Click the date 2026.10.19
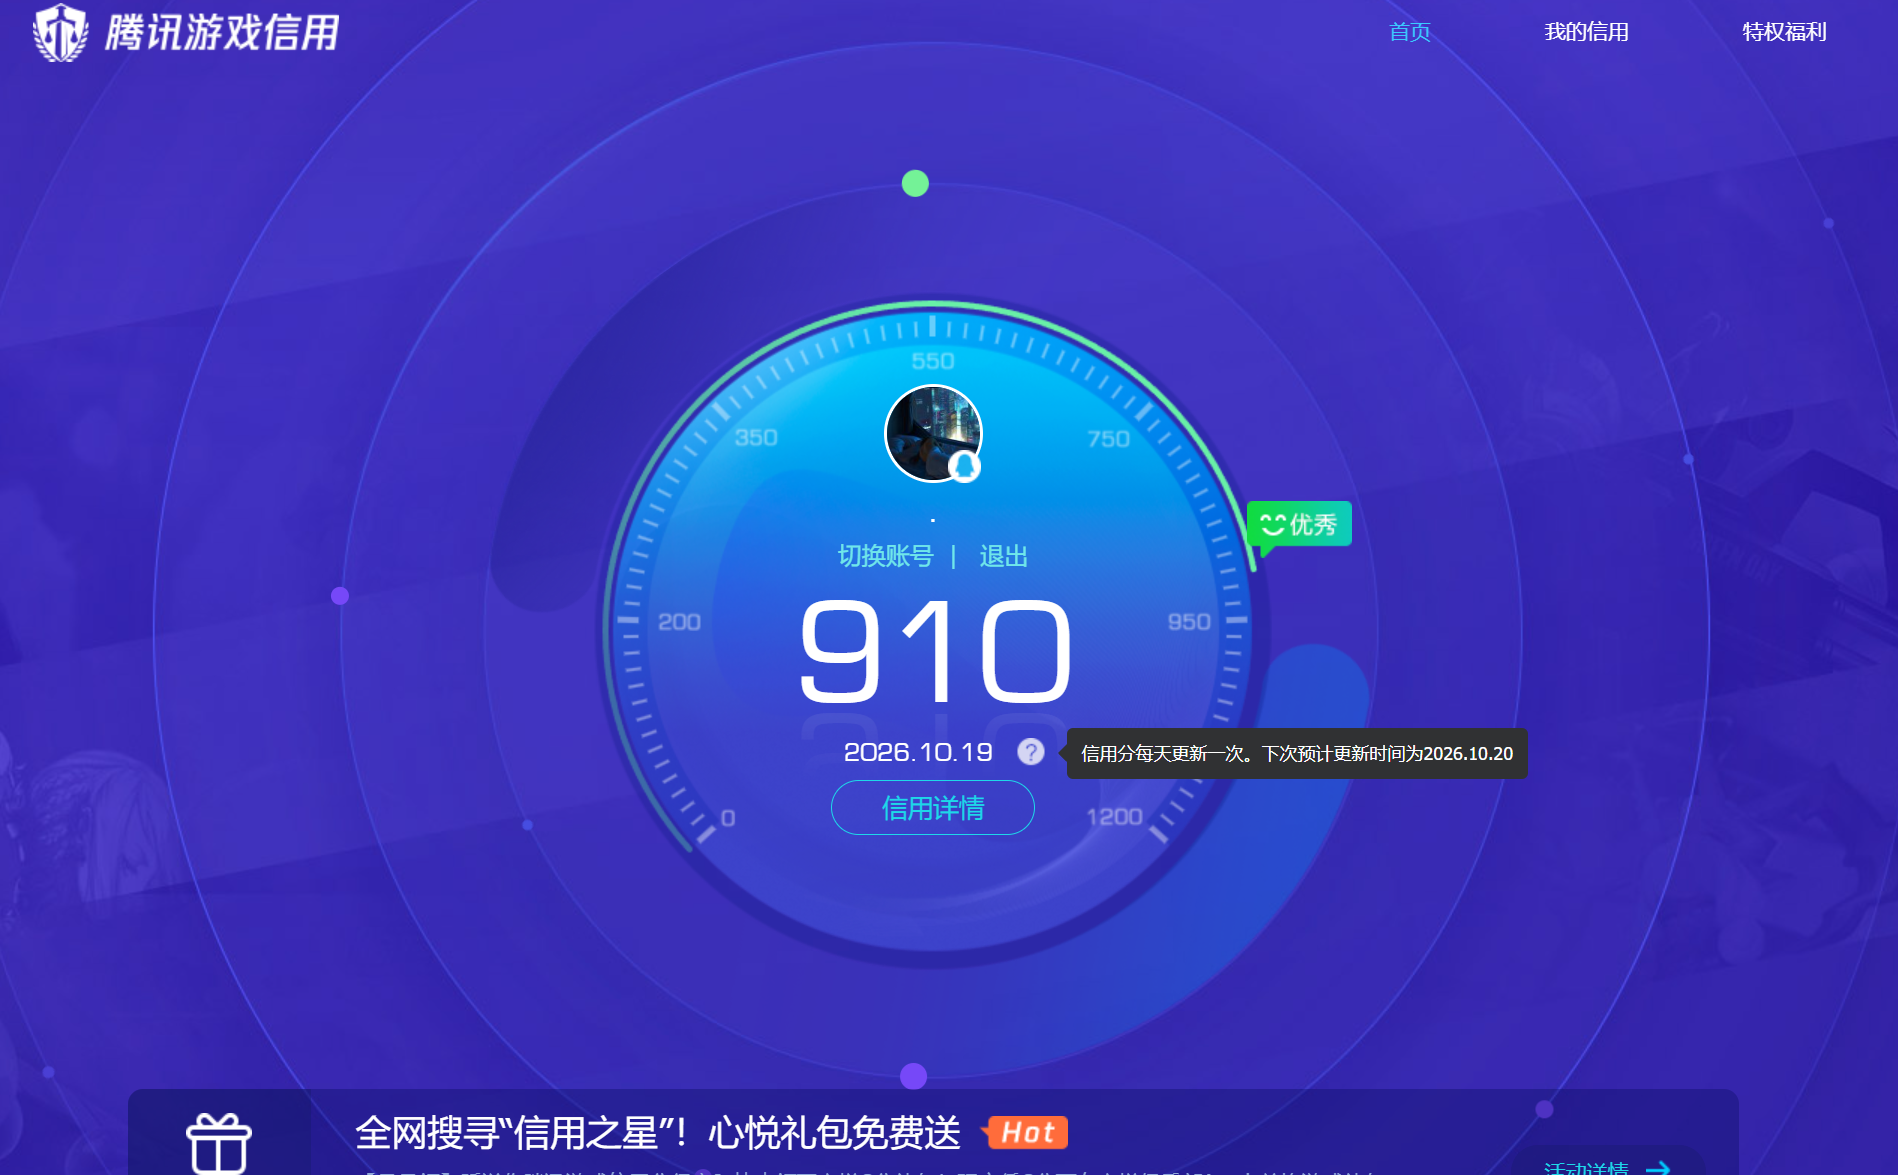 pos(918,752)
